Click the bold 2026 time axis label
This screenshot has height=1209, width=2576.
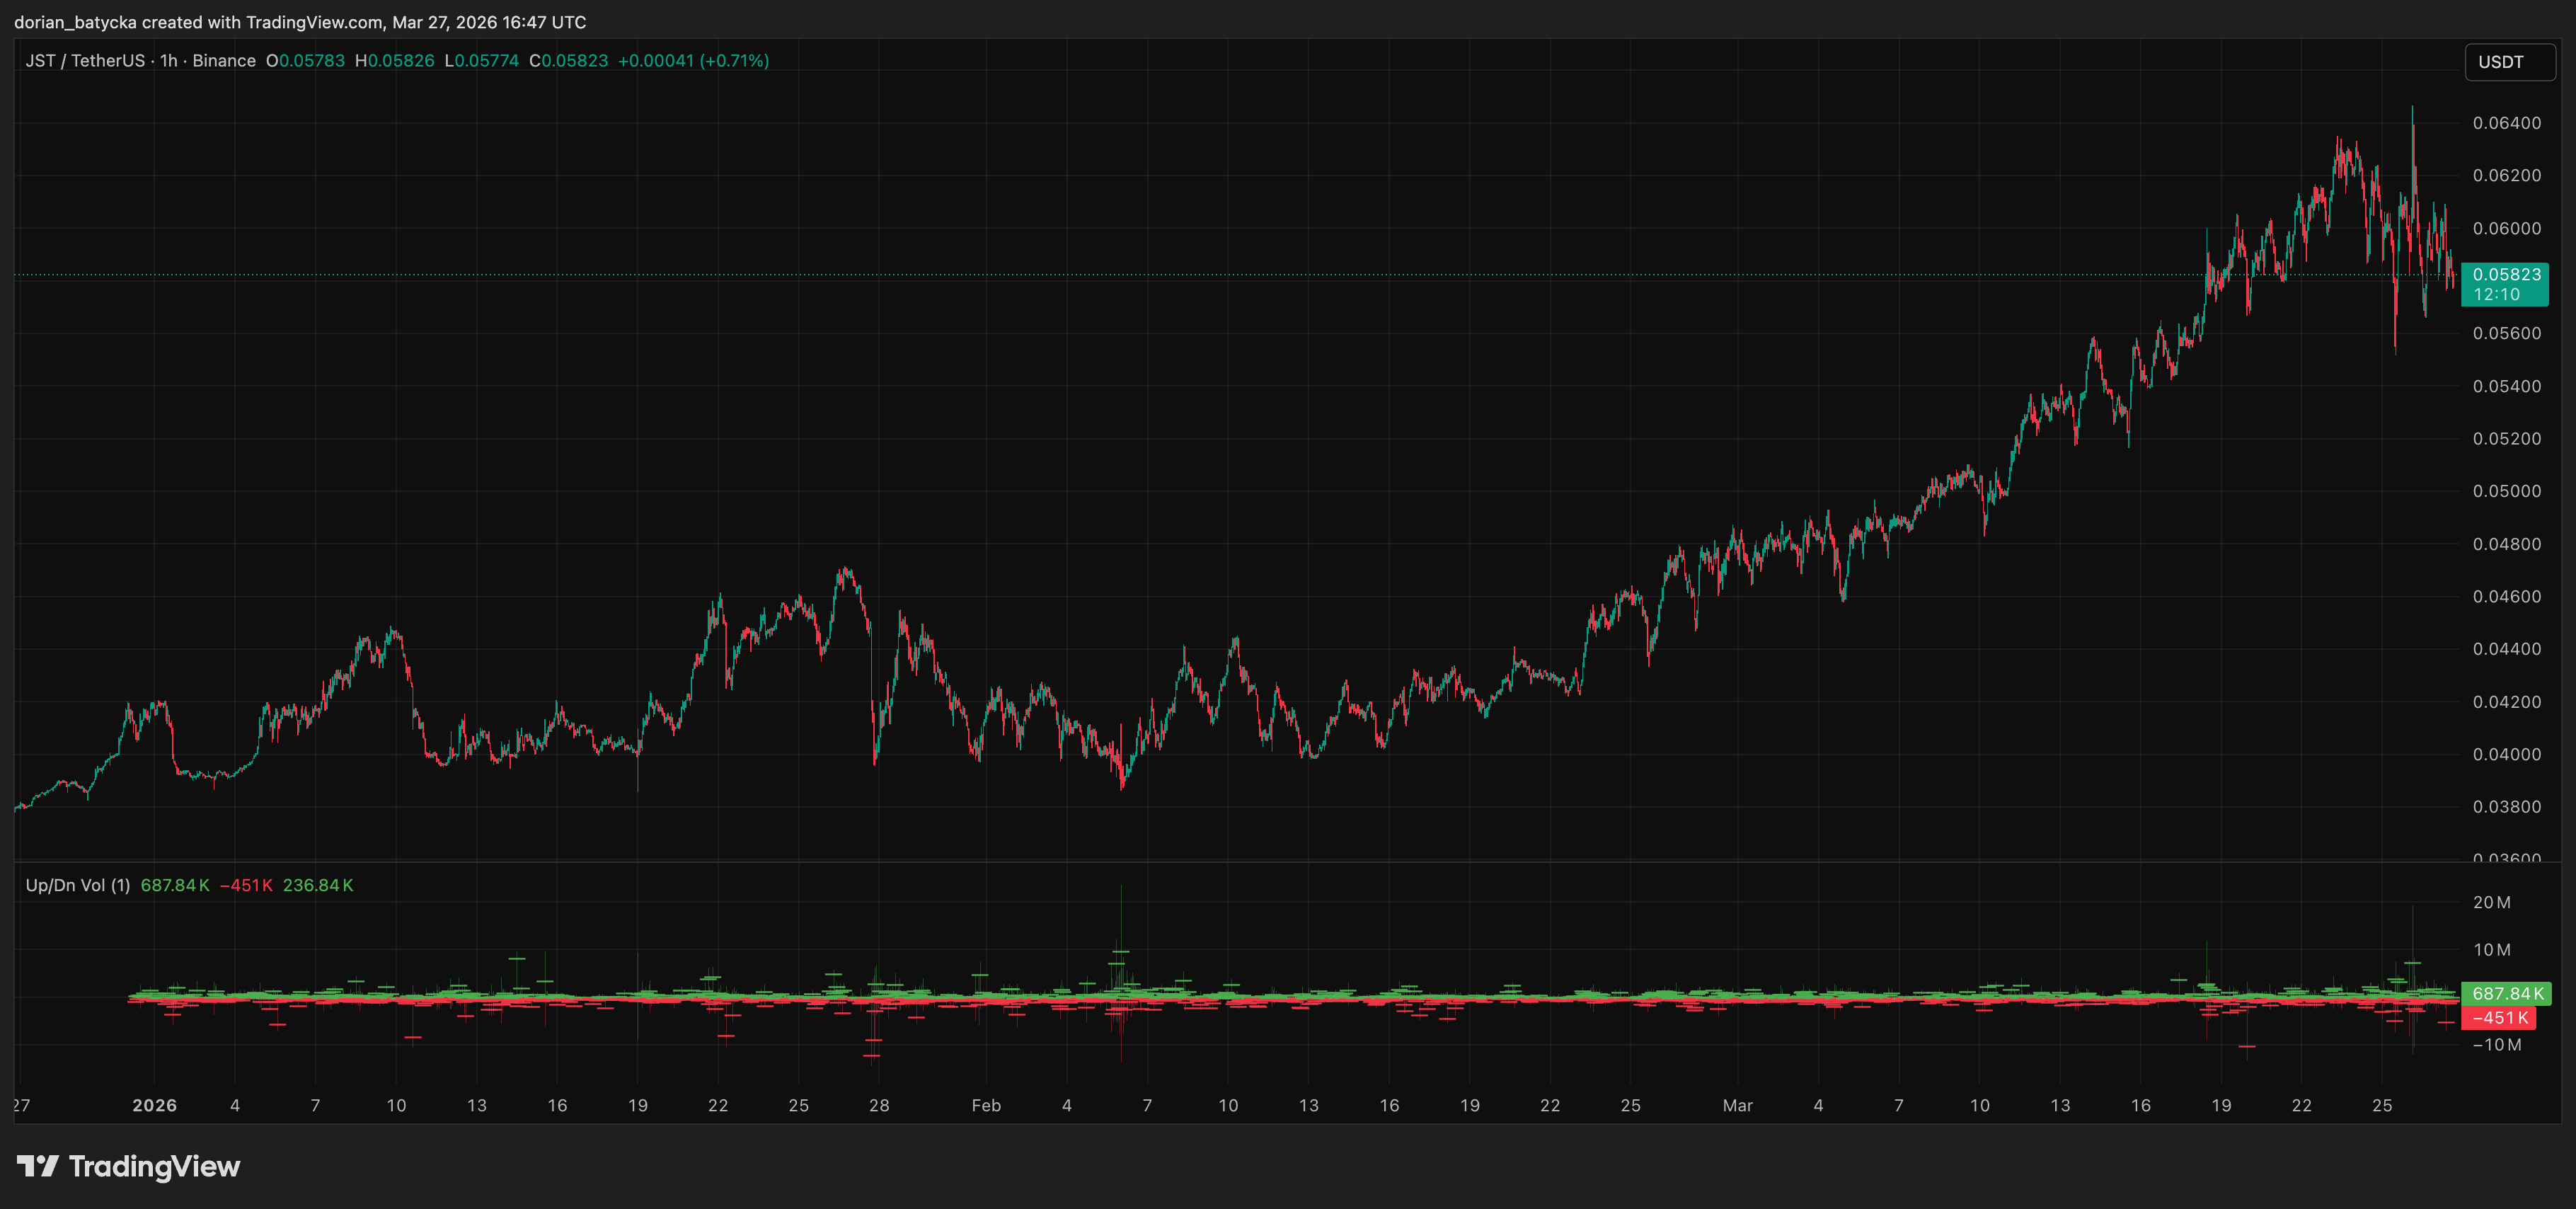click(x=154, y=1105)
